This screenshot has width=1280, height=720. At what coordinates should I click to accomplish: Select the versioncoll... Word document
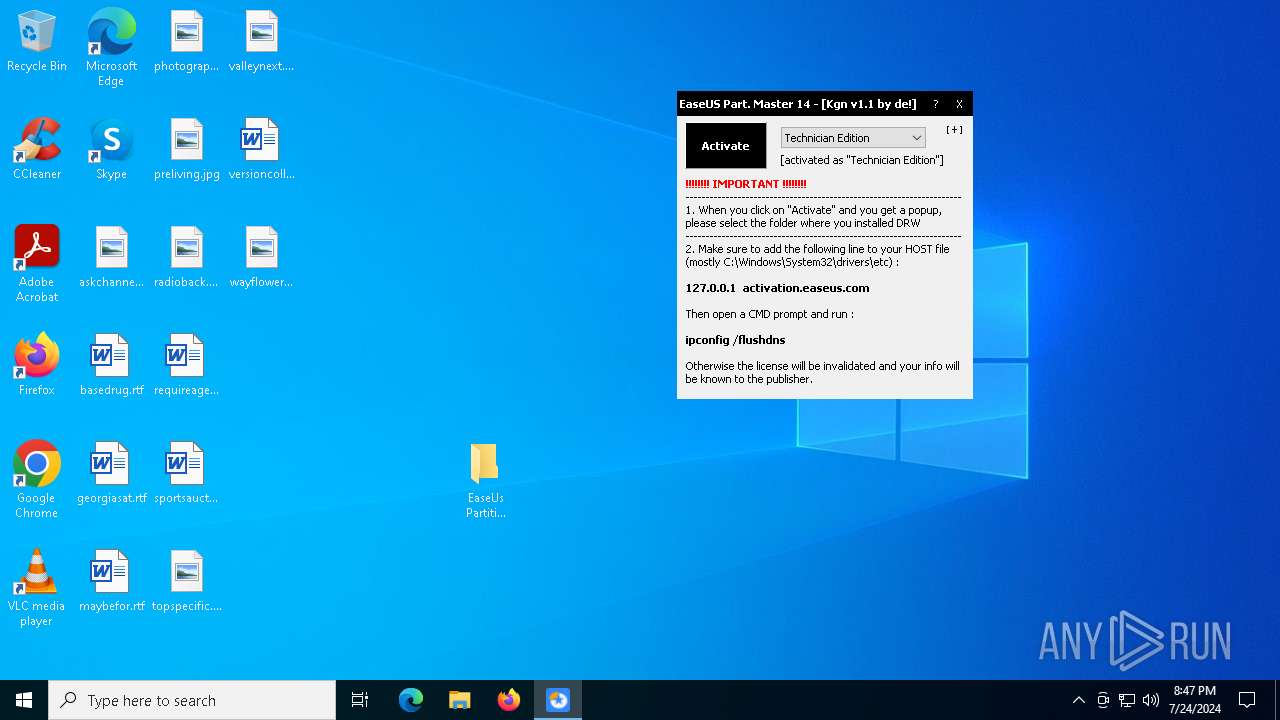click(261, 150)
